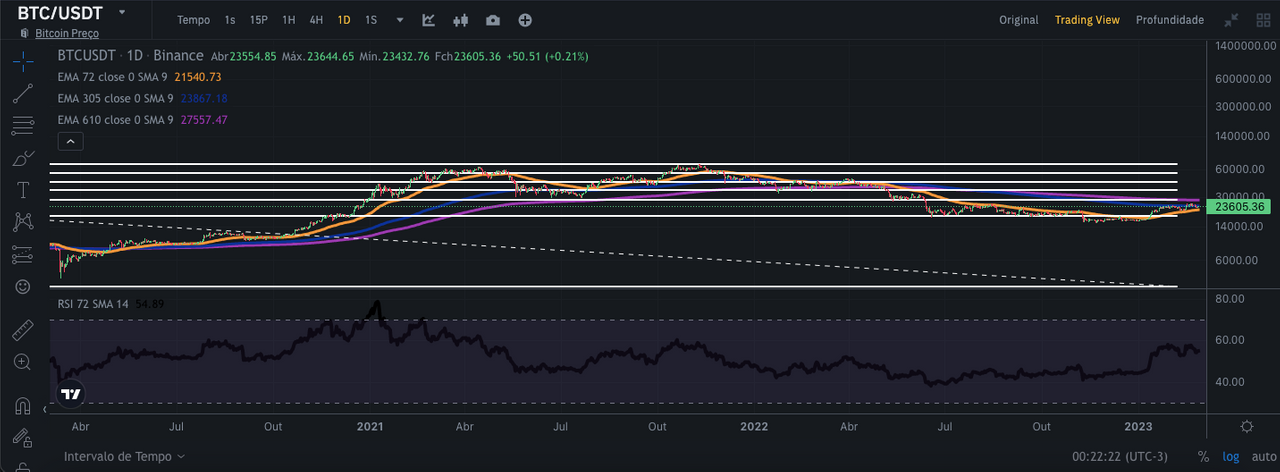Click the BTCUSDT 1D Binance title
The width and height of the screenshot is (1280, 472).
(130, 56)
